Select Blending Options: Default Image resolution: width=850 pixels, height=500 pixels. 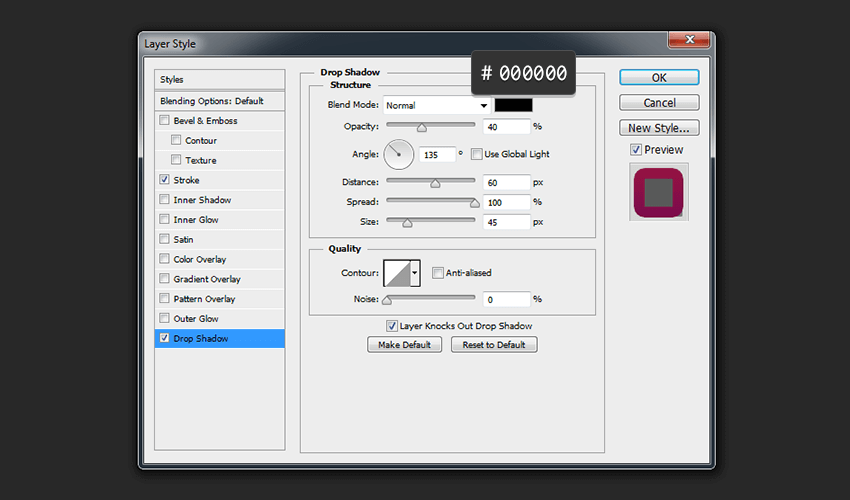(x=212, y=101)
